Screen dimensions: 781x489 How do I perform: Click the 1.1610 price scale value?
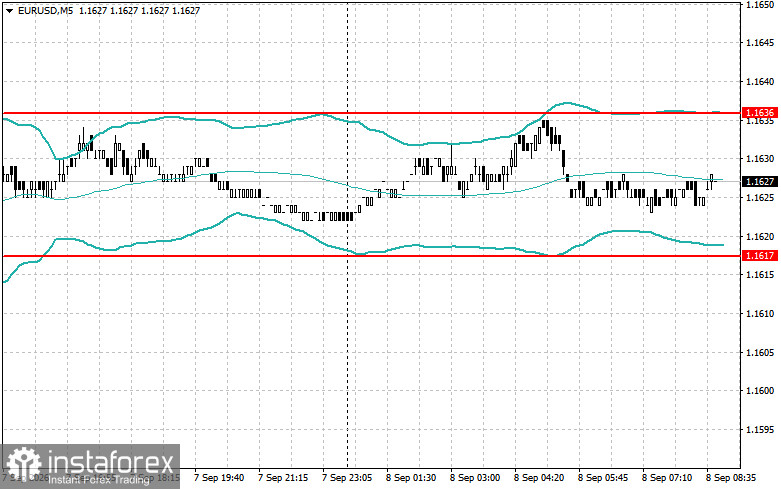(760, 314)
